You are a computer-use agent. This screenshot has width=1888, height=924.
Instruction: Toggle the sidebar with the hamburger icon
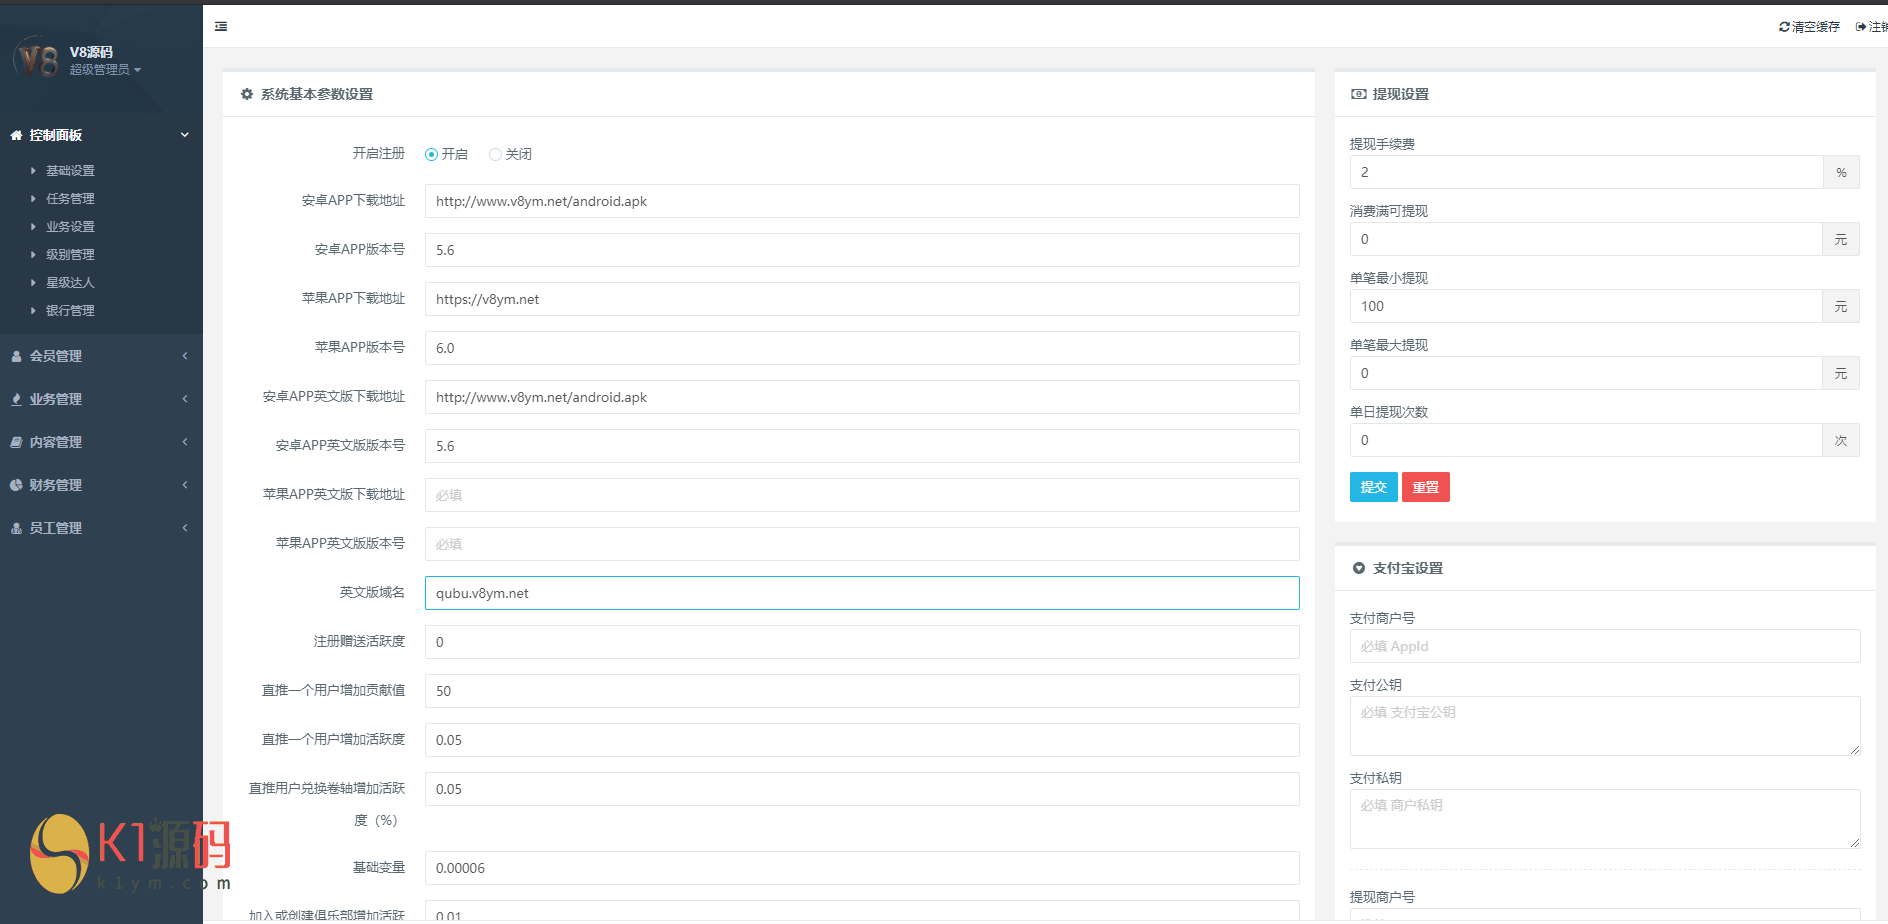coord(221,26)
